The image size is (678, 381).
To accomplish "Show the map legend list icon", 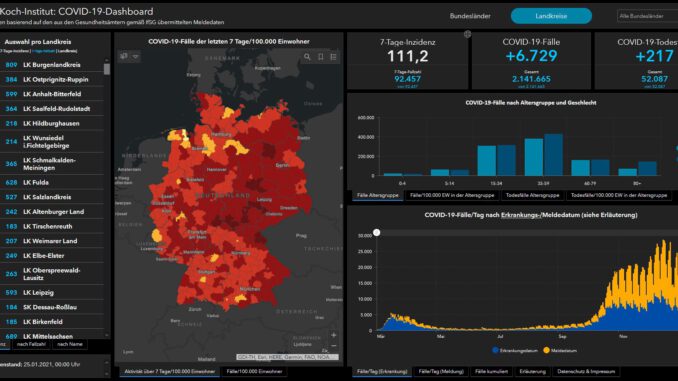I will 333,57.
